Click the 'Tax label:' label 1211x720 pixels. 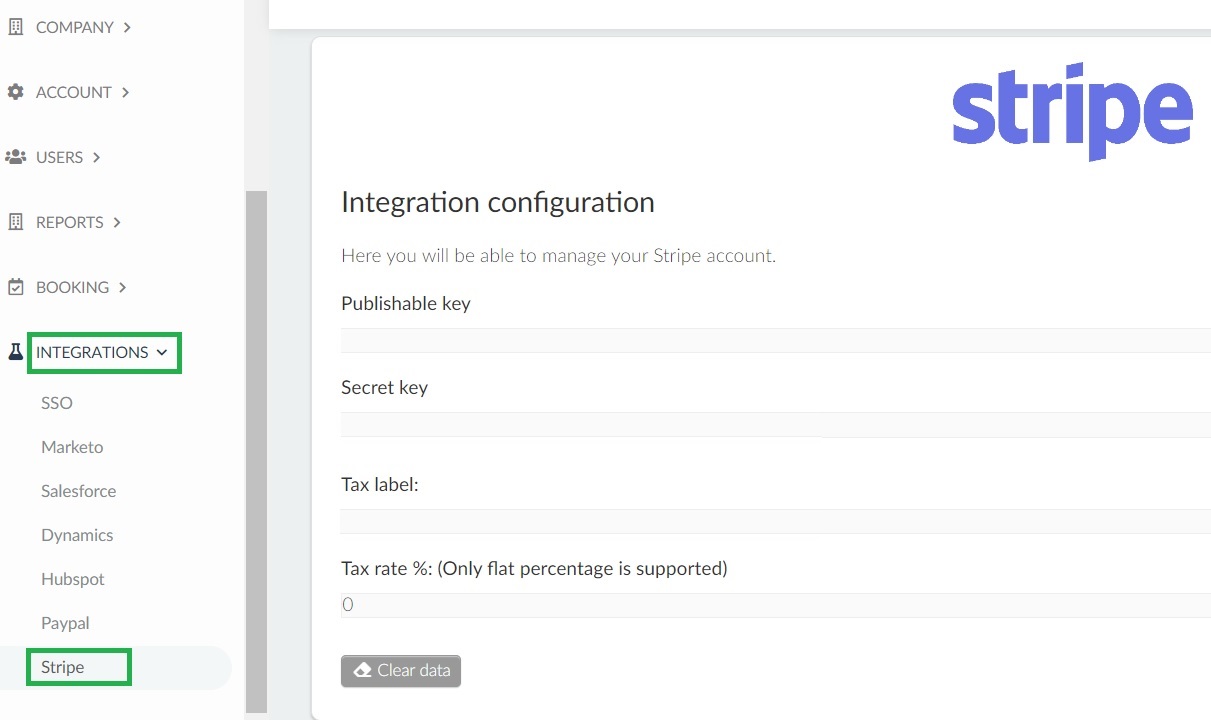(380, 484)
